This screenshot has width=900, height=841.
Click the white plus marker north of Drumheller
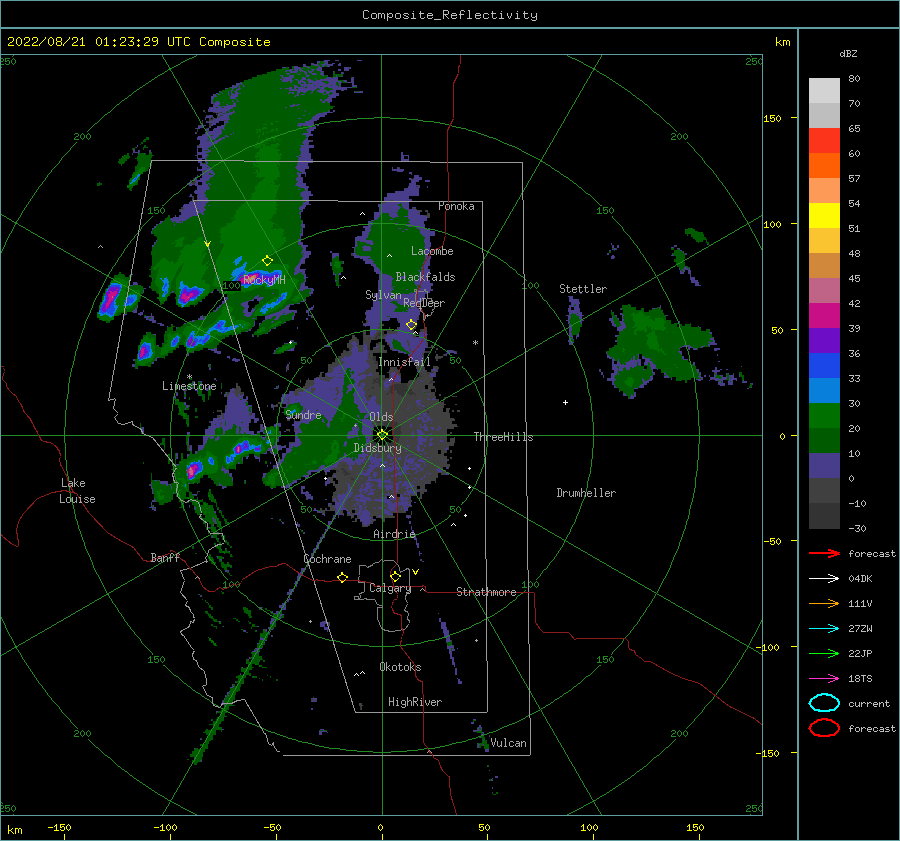pos(565,402)
